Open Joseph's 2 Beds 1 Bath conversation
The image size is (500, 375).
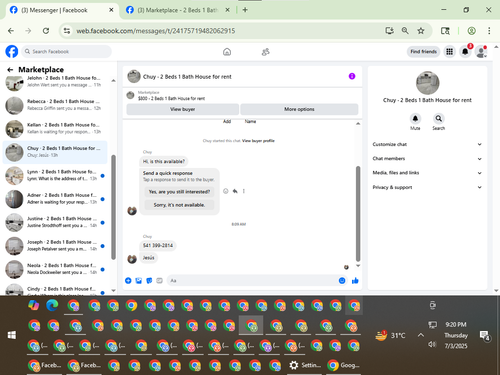click(x=55, y=246)
